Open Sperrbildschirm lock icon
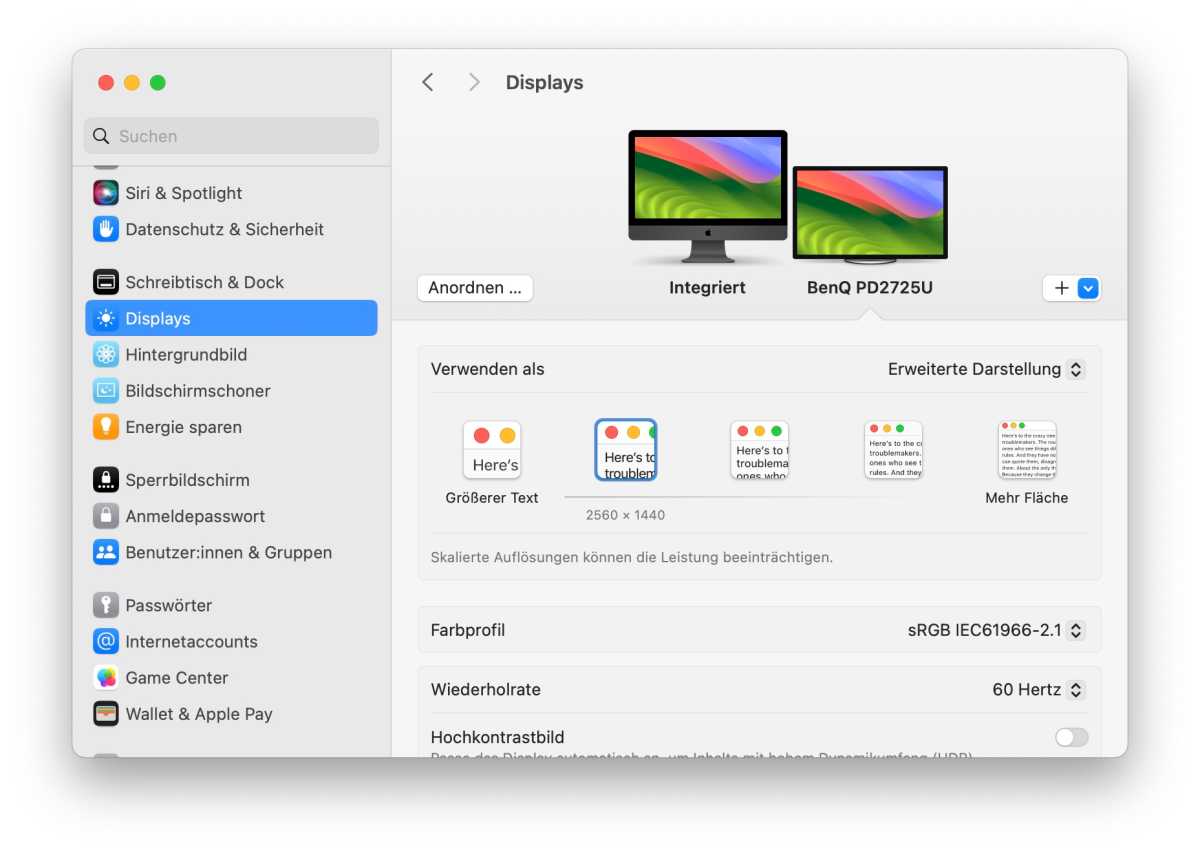1200x853 pixels. [x=106, y=480]
